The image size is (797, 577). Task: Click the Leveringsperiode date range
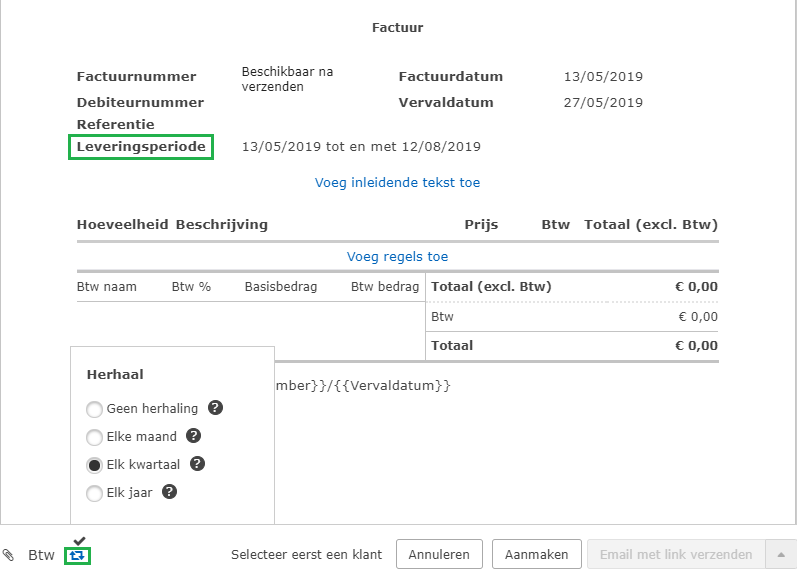pyautogui.click(x=361, y=147)
